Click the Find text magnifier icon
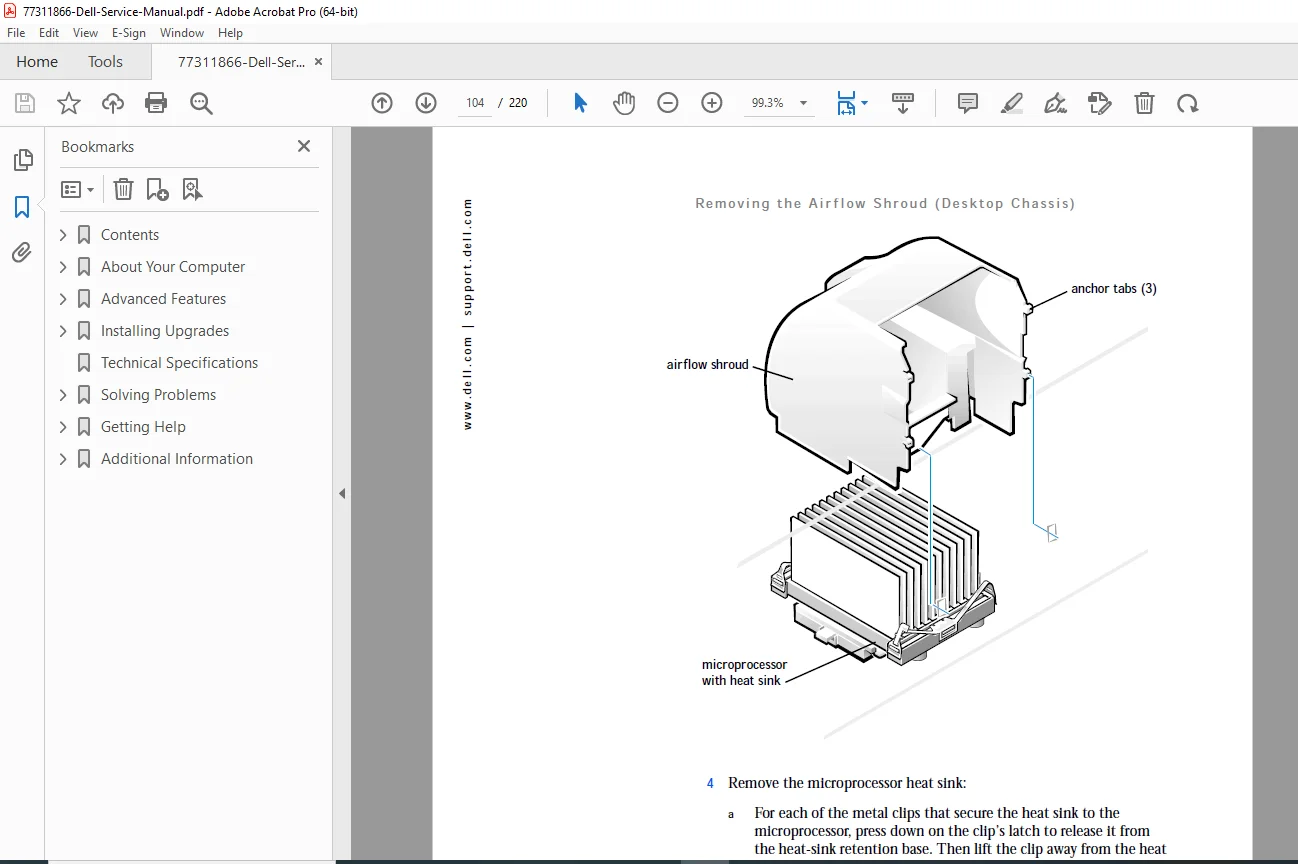 tap(202, 103)
